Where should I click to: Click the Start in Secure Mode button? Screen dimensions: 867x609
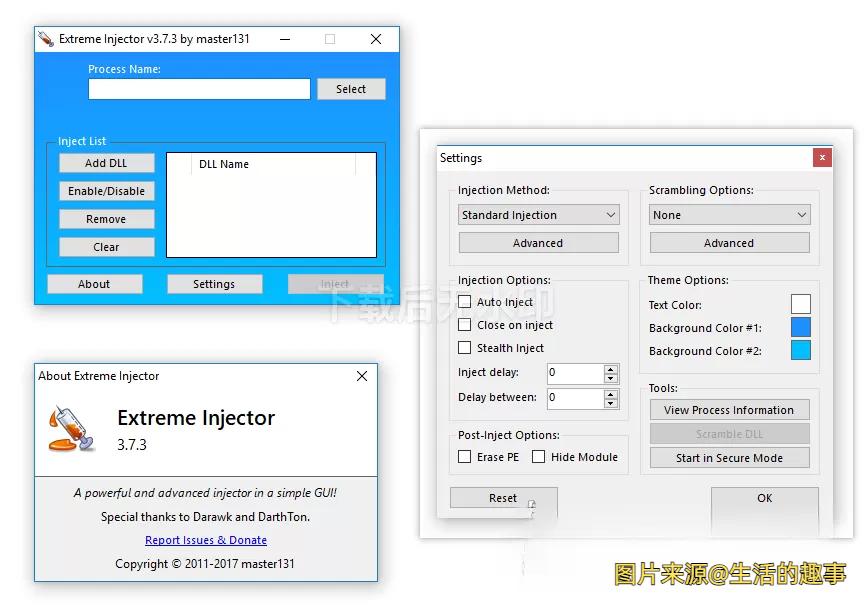pyautogui.click(x=729, y=458)
